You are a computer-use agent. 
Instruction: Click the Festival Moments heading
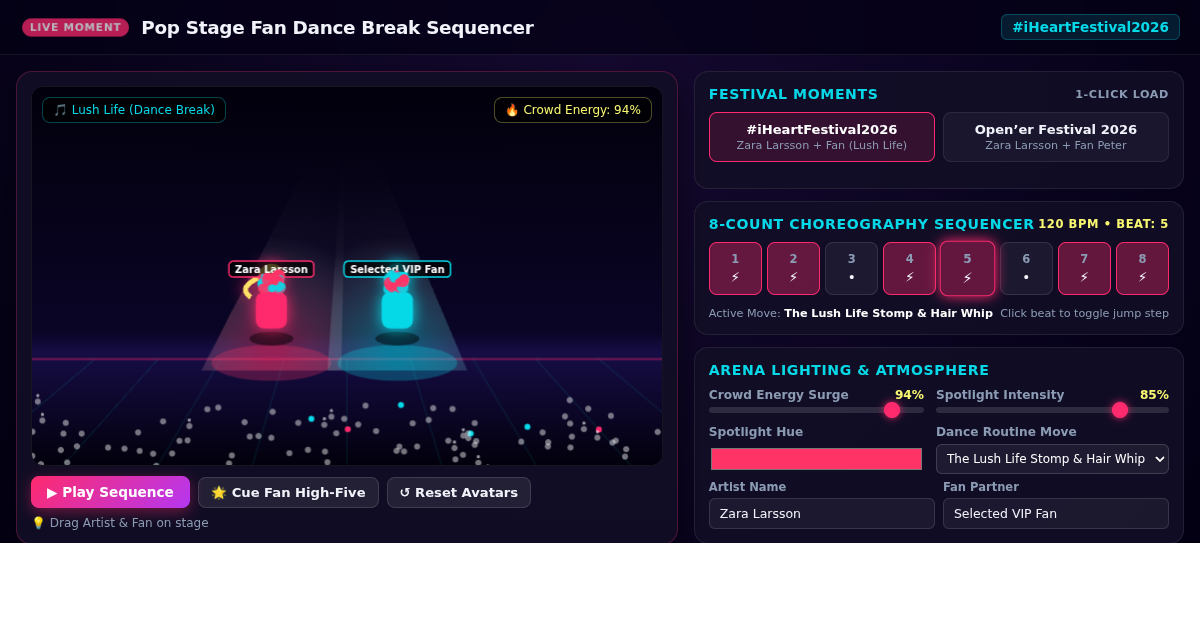click(793, 94)
